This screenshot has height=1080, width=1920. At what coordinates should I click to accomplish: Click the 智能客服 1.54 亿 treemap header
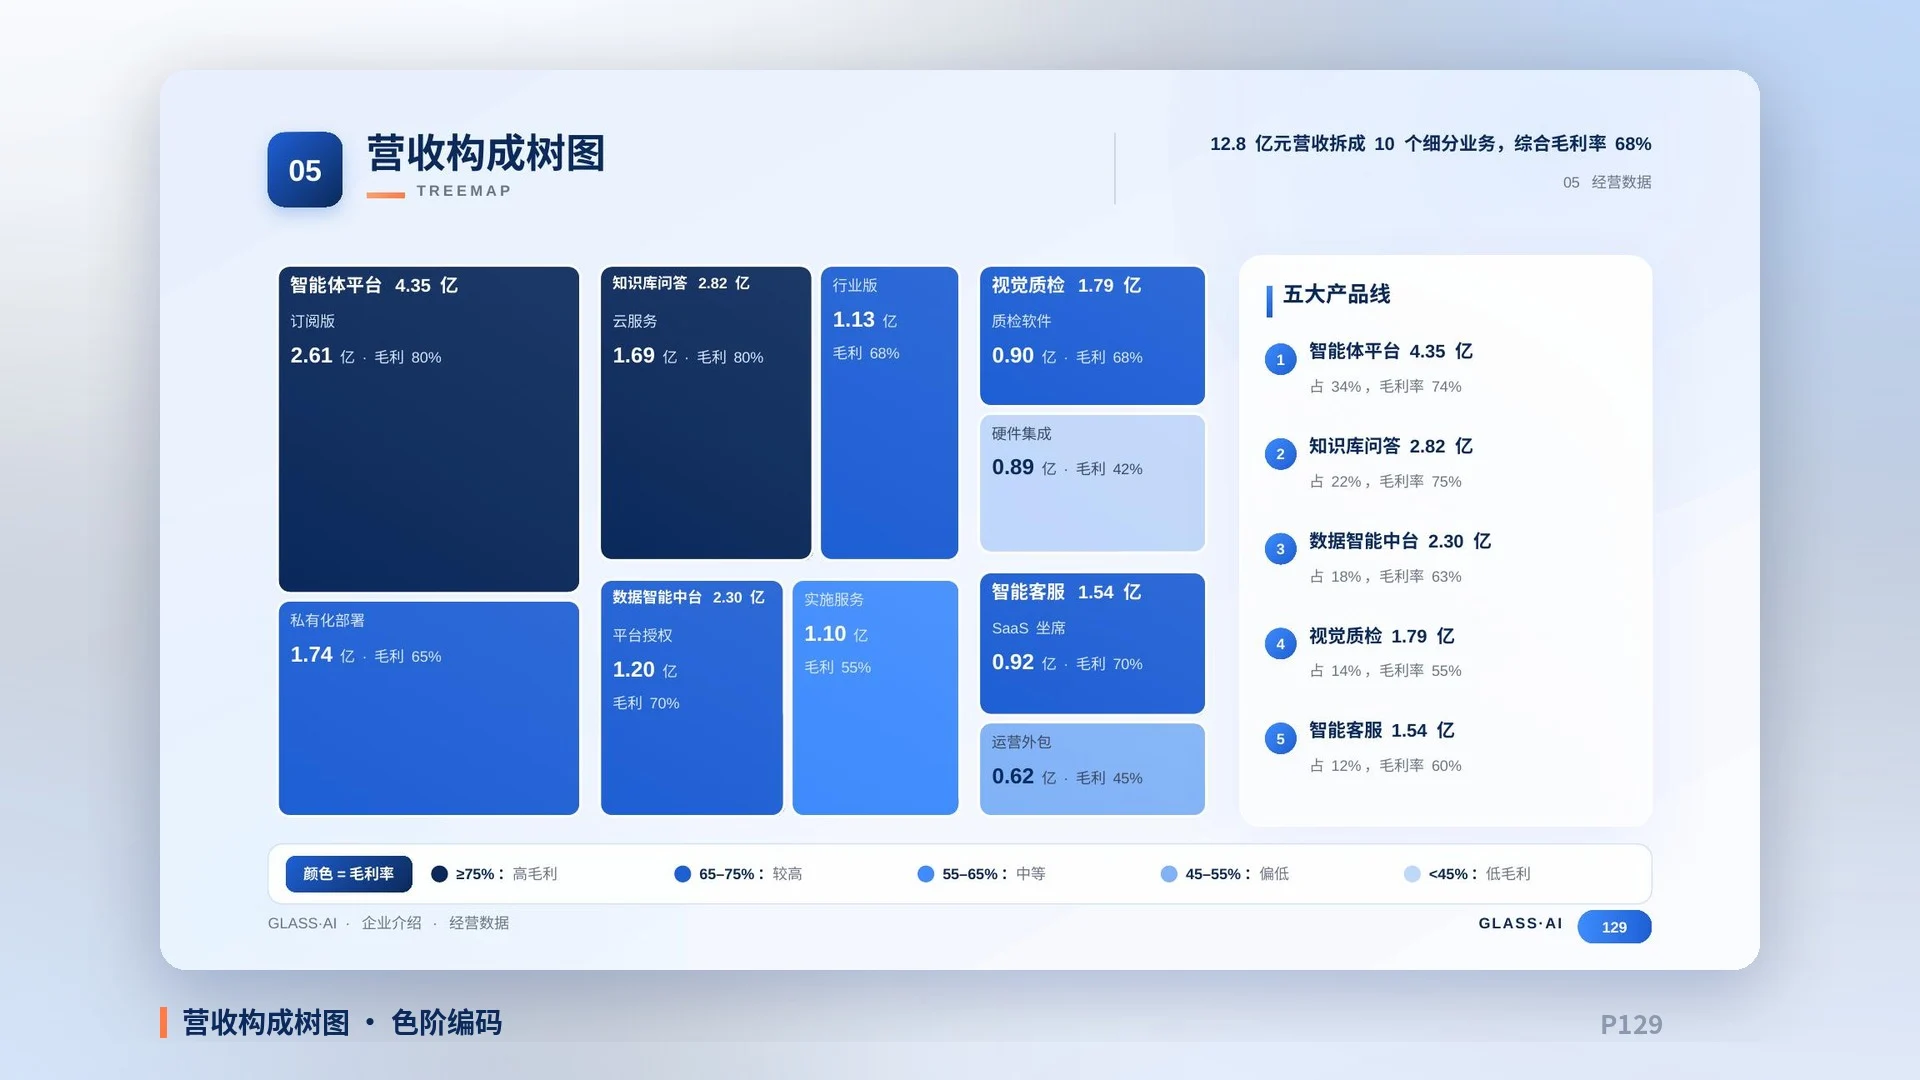1066,592
